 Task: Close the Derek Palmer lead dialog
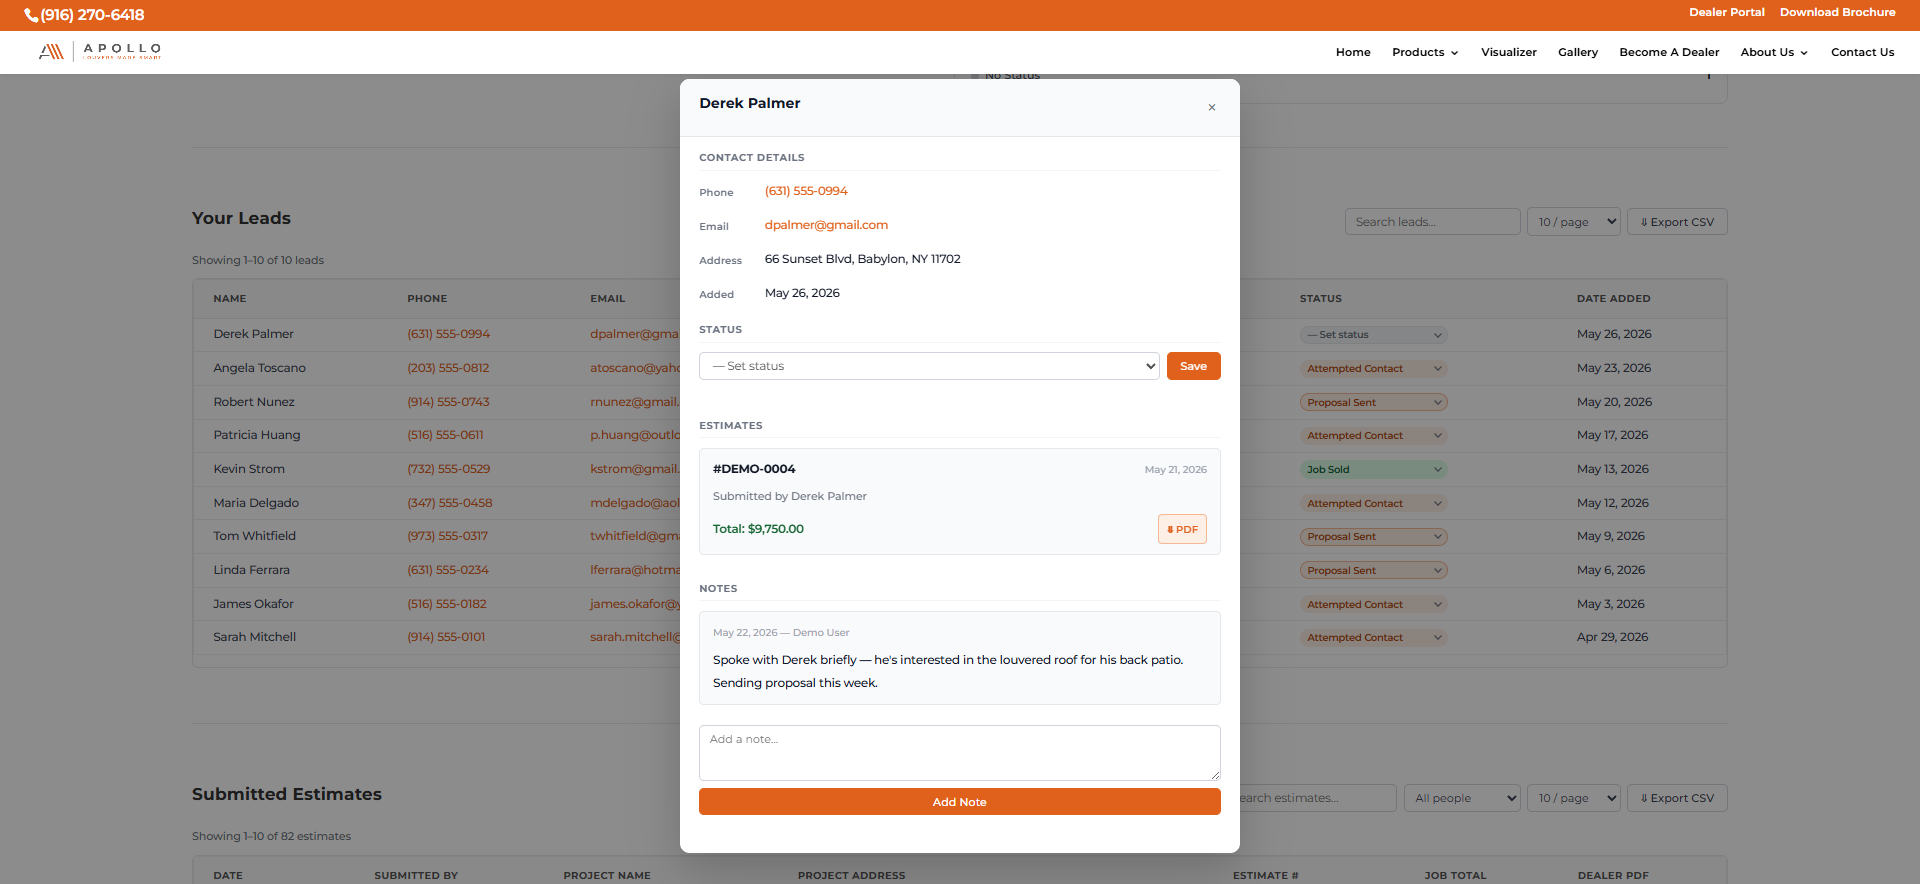(1211, 107)
